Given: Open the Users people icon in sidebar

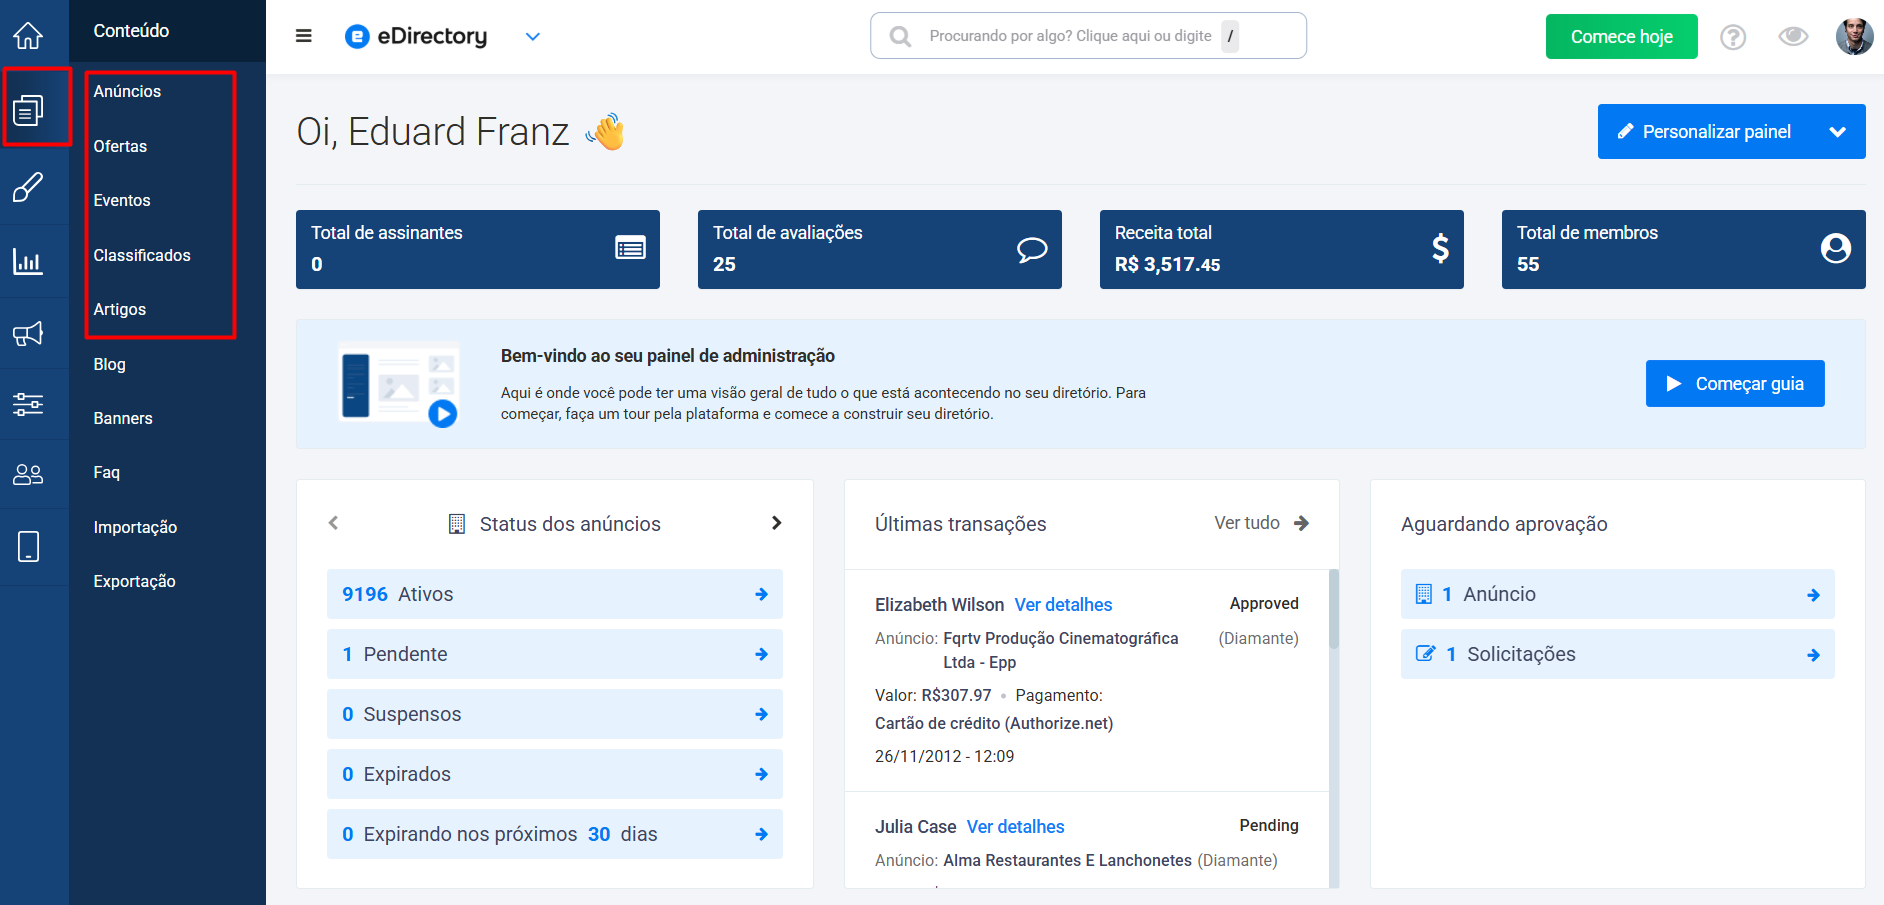Looking at the screenshot, I should point(28,475).
